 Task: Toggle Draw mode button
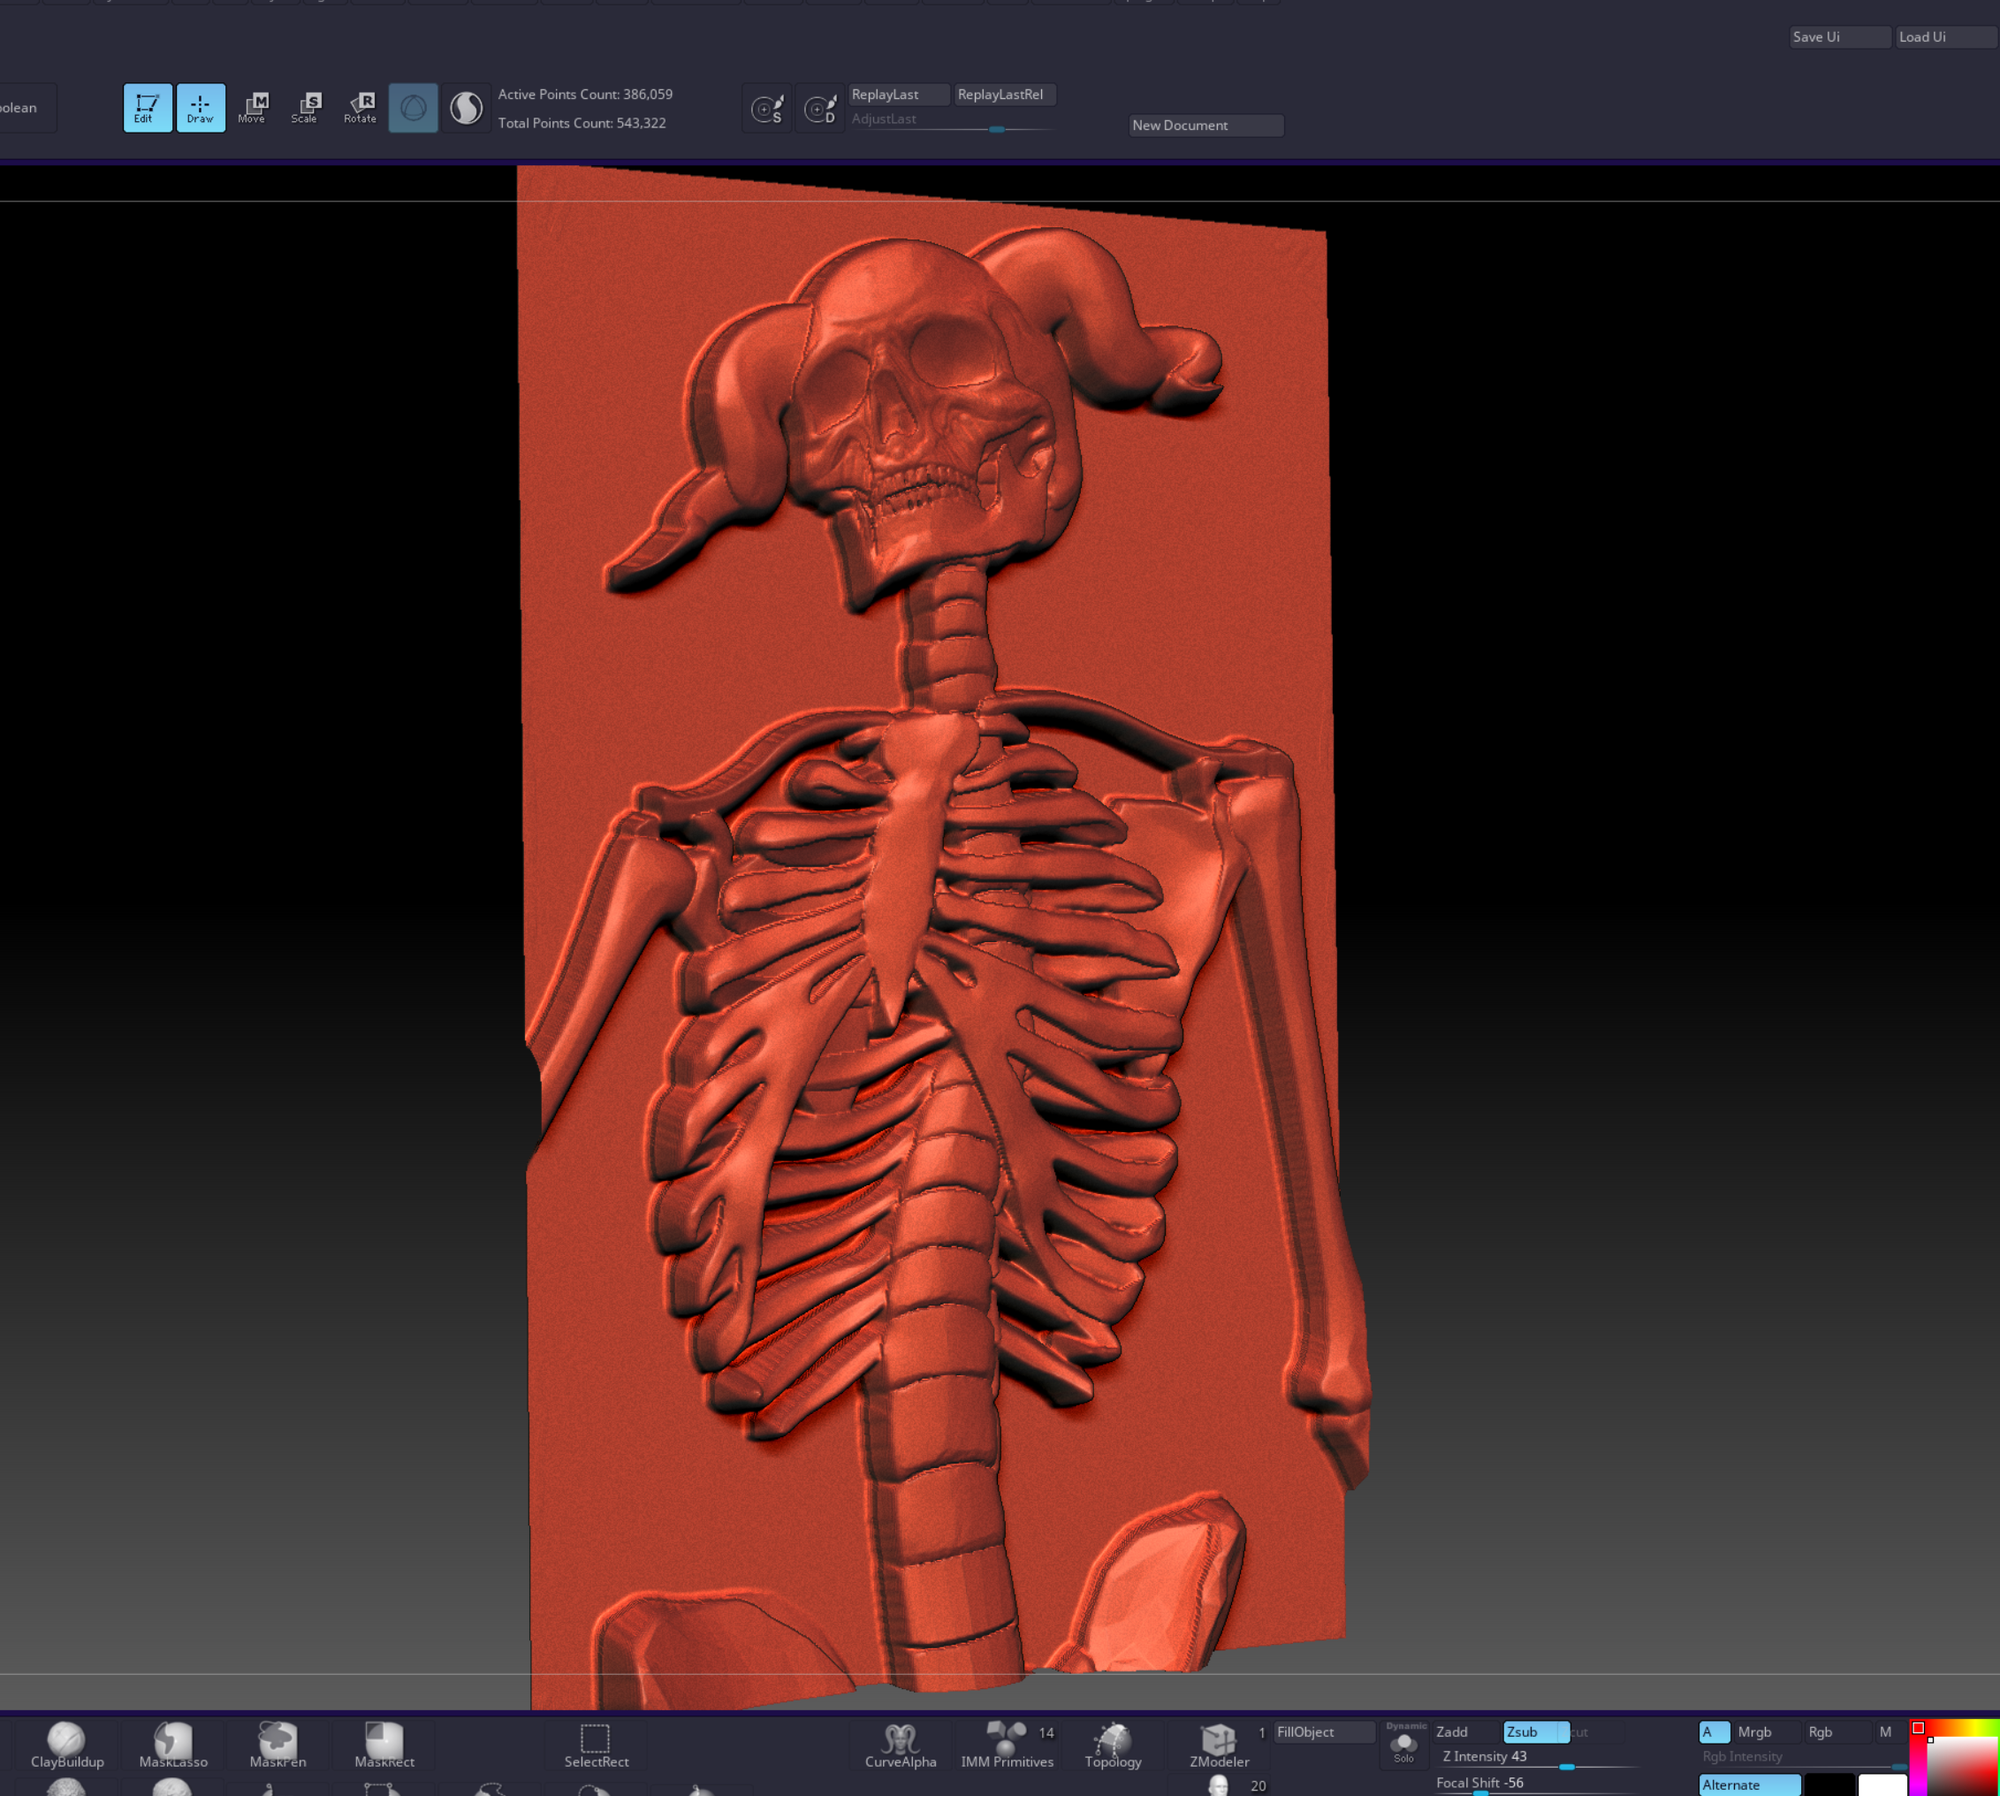coord(200,107)
